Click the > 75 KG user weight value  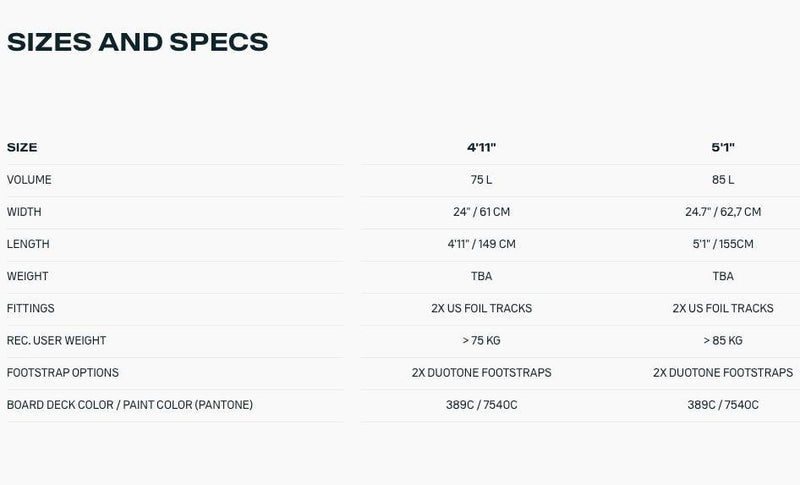[x=481, y=340]
